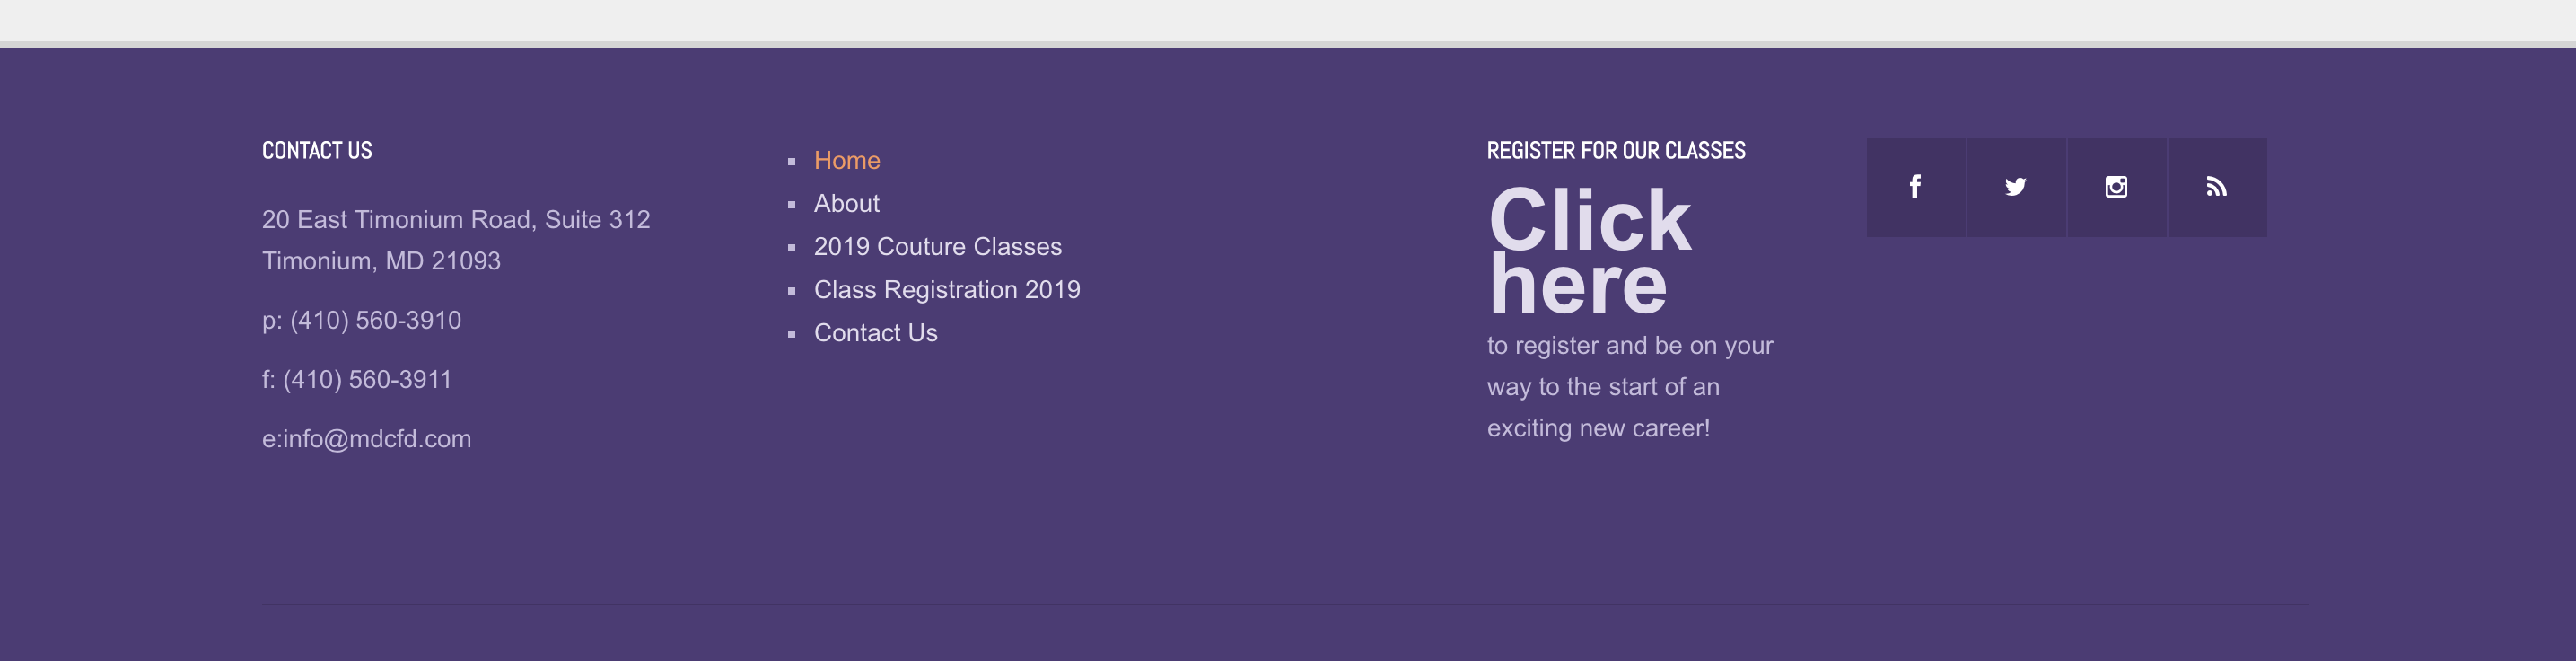Select Class Registration 2019 menu item
The image size is (2576, 661).
tap(946, 290)
